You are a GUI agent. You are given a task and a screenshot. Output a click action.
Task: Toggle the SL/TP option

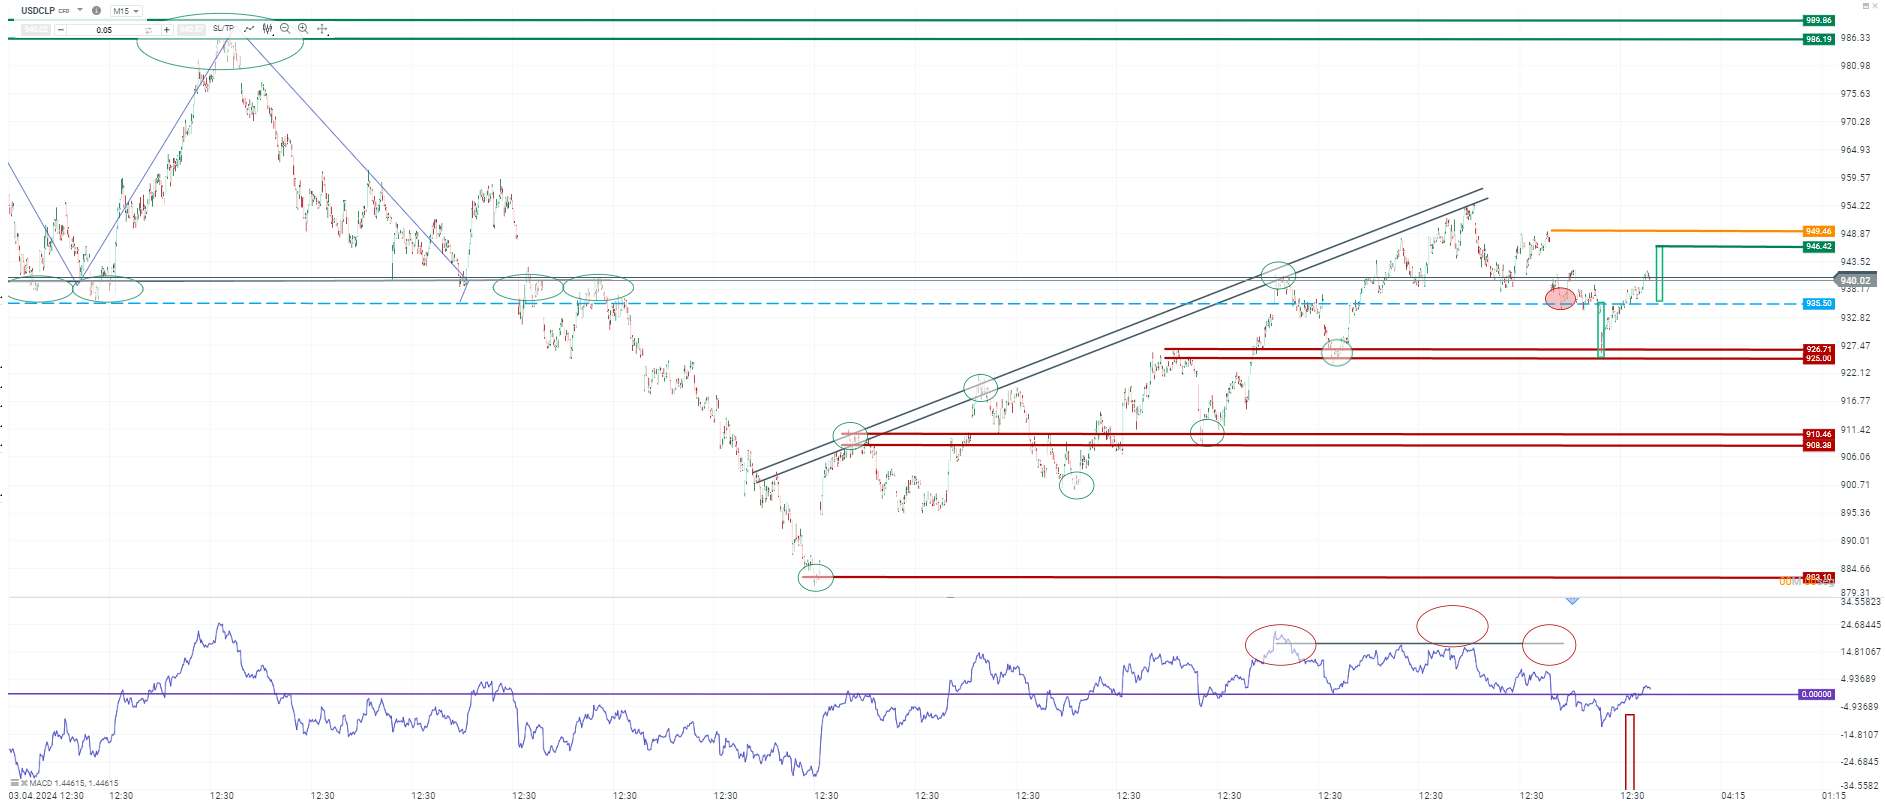click(223, 29)
